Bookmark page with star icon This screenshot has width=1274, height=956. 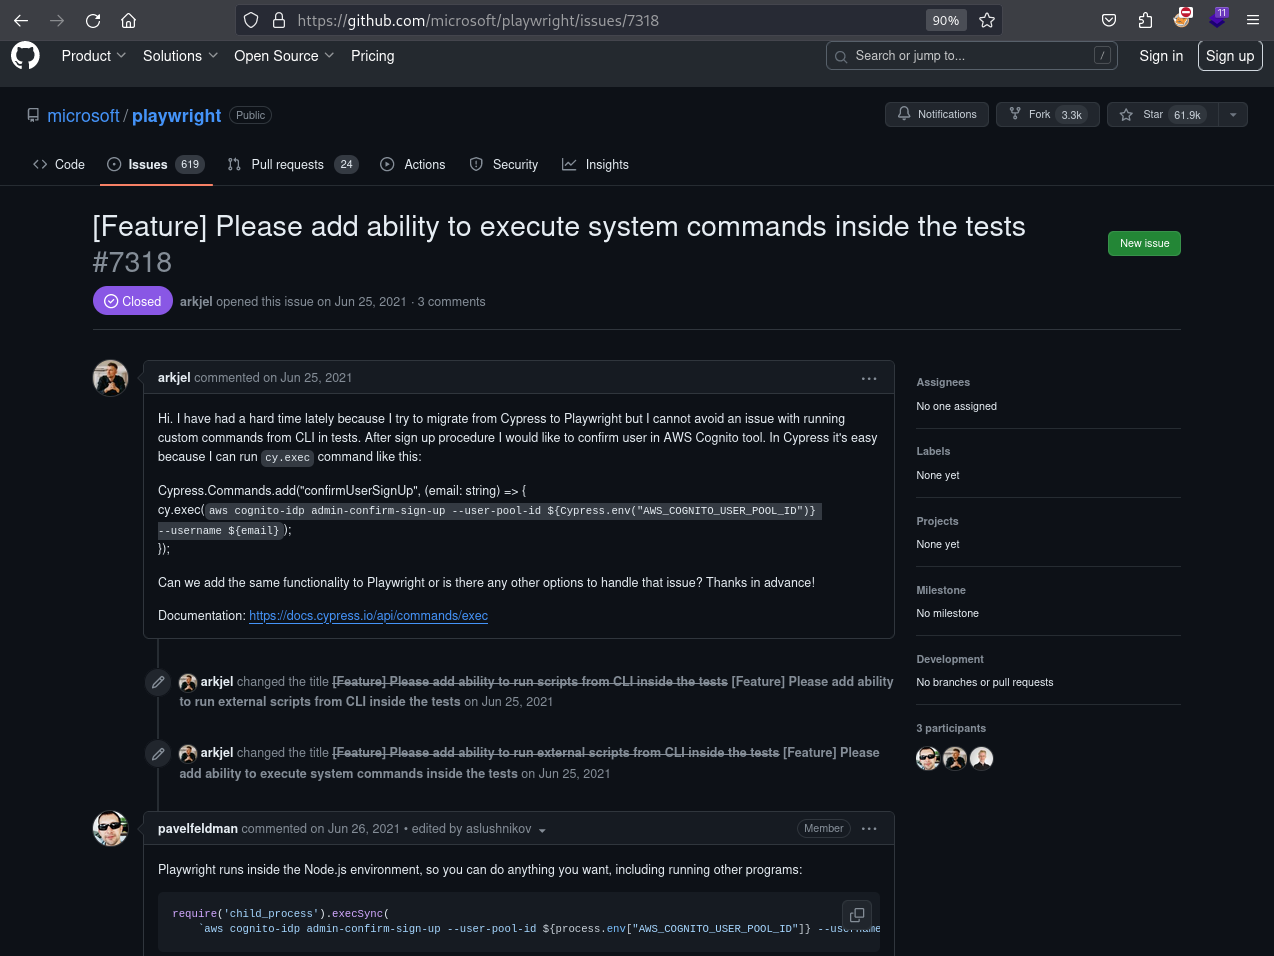(987, 20)
